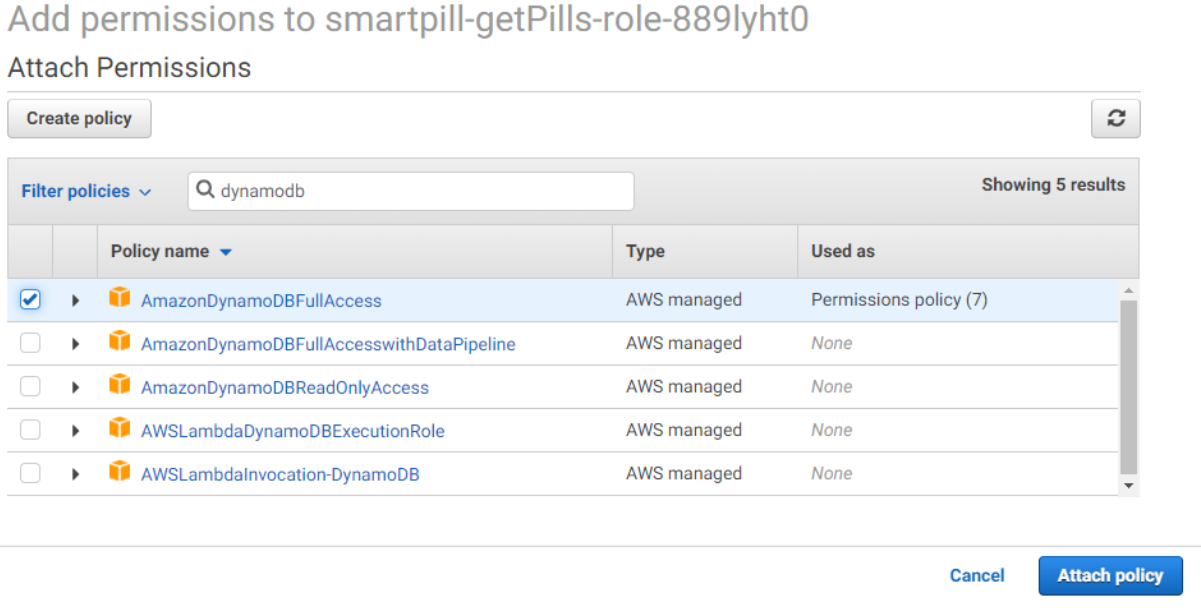The height and width of the screenshot is (612, 1201).
Task: Click the Create policy button
Action: [79, 118]
